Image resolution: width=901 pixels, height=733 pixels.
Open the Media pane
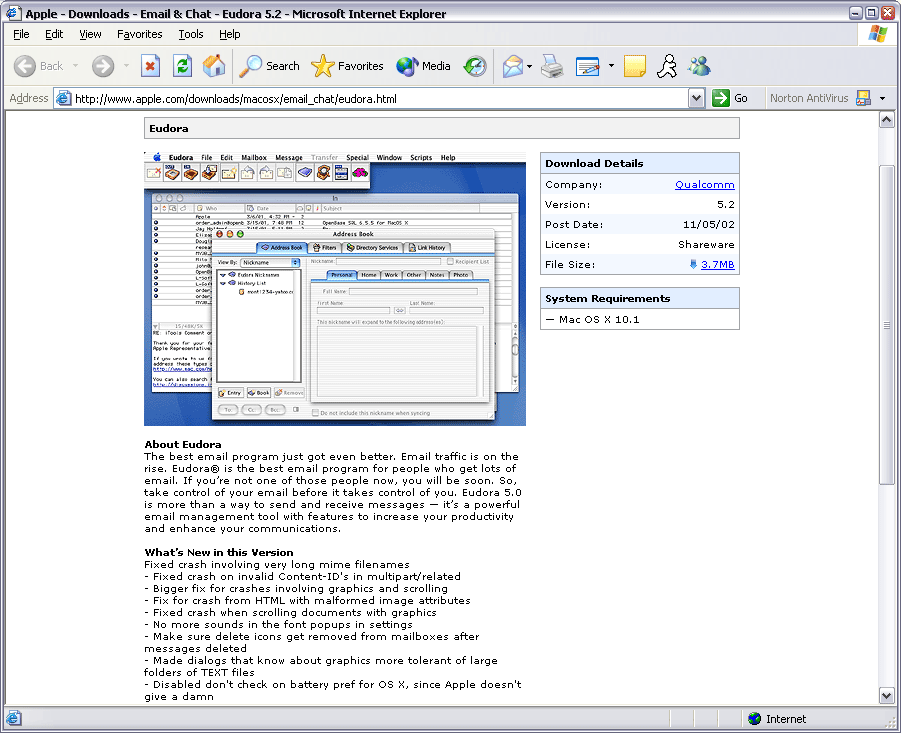423,66
